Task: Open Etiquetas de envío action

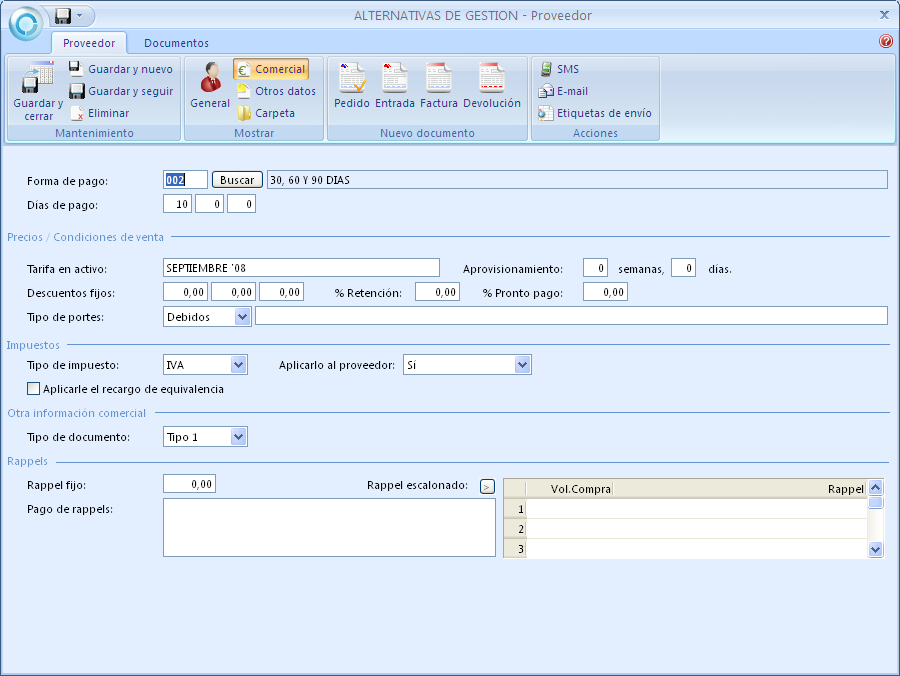Action: tap(596, 113)
